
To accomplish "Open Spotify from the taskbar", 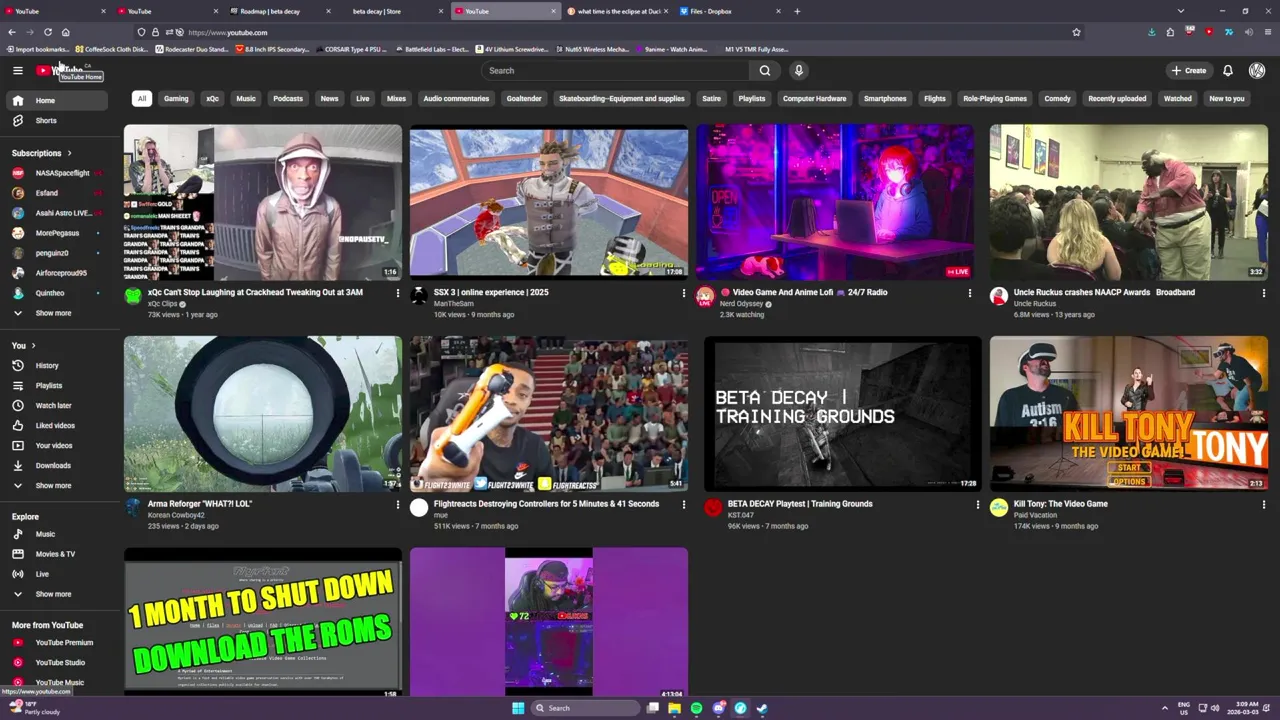I will tap(696, 708).
